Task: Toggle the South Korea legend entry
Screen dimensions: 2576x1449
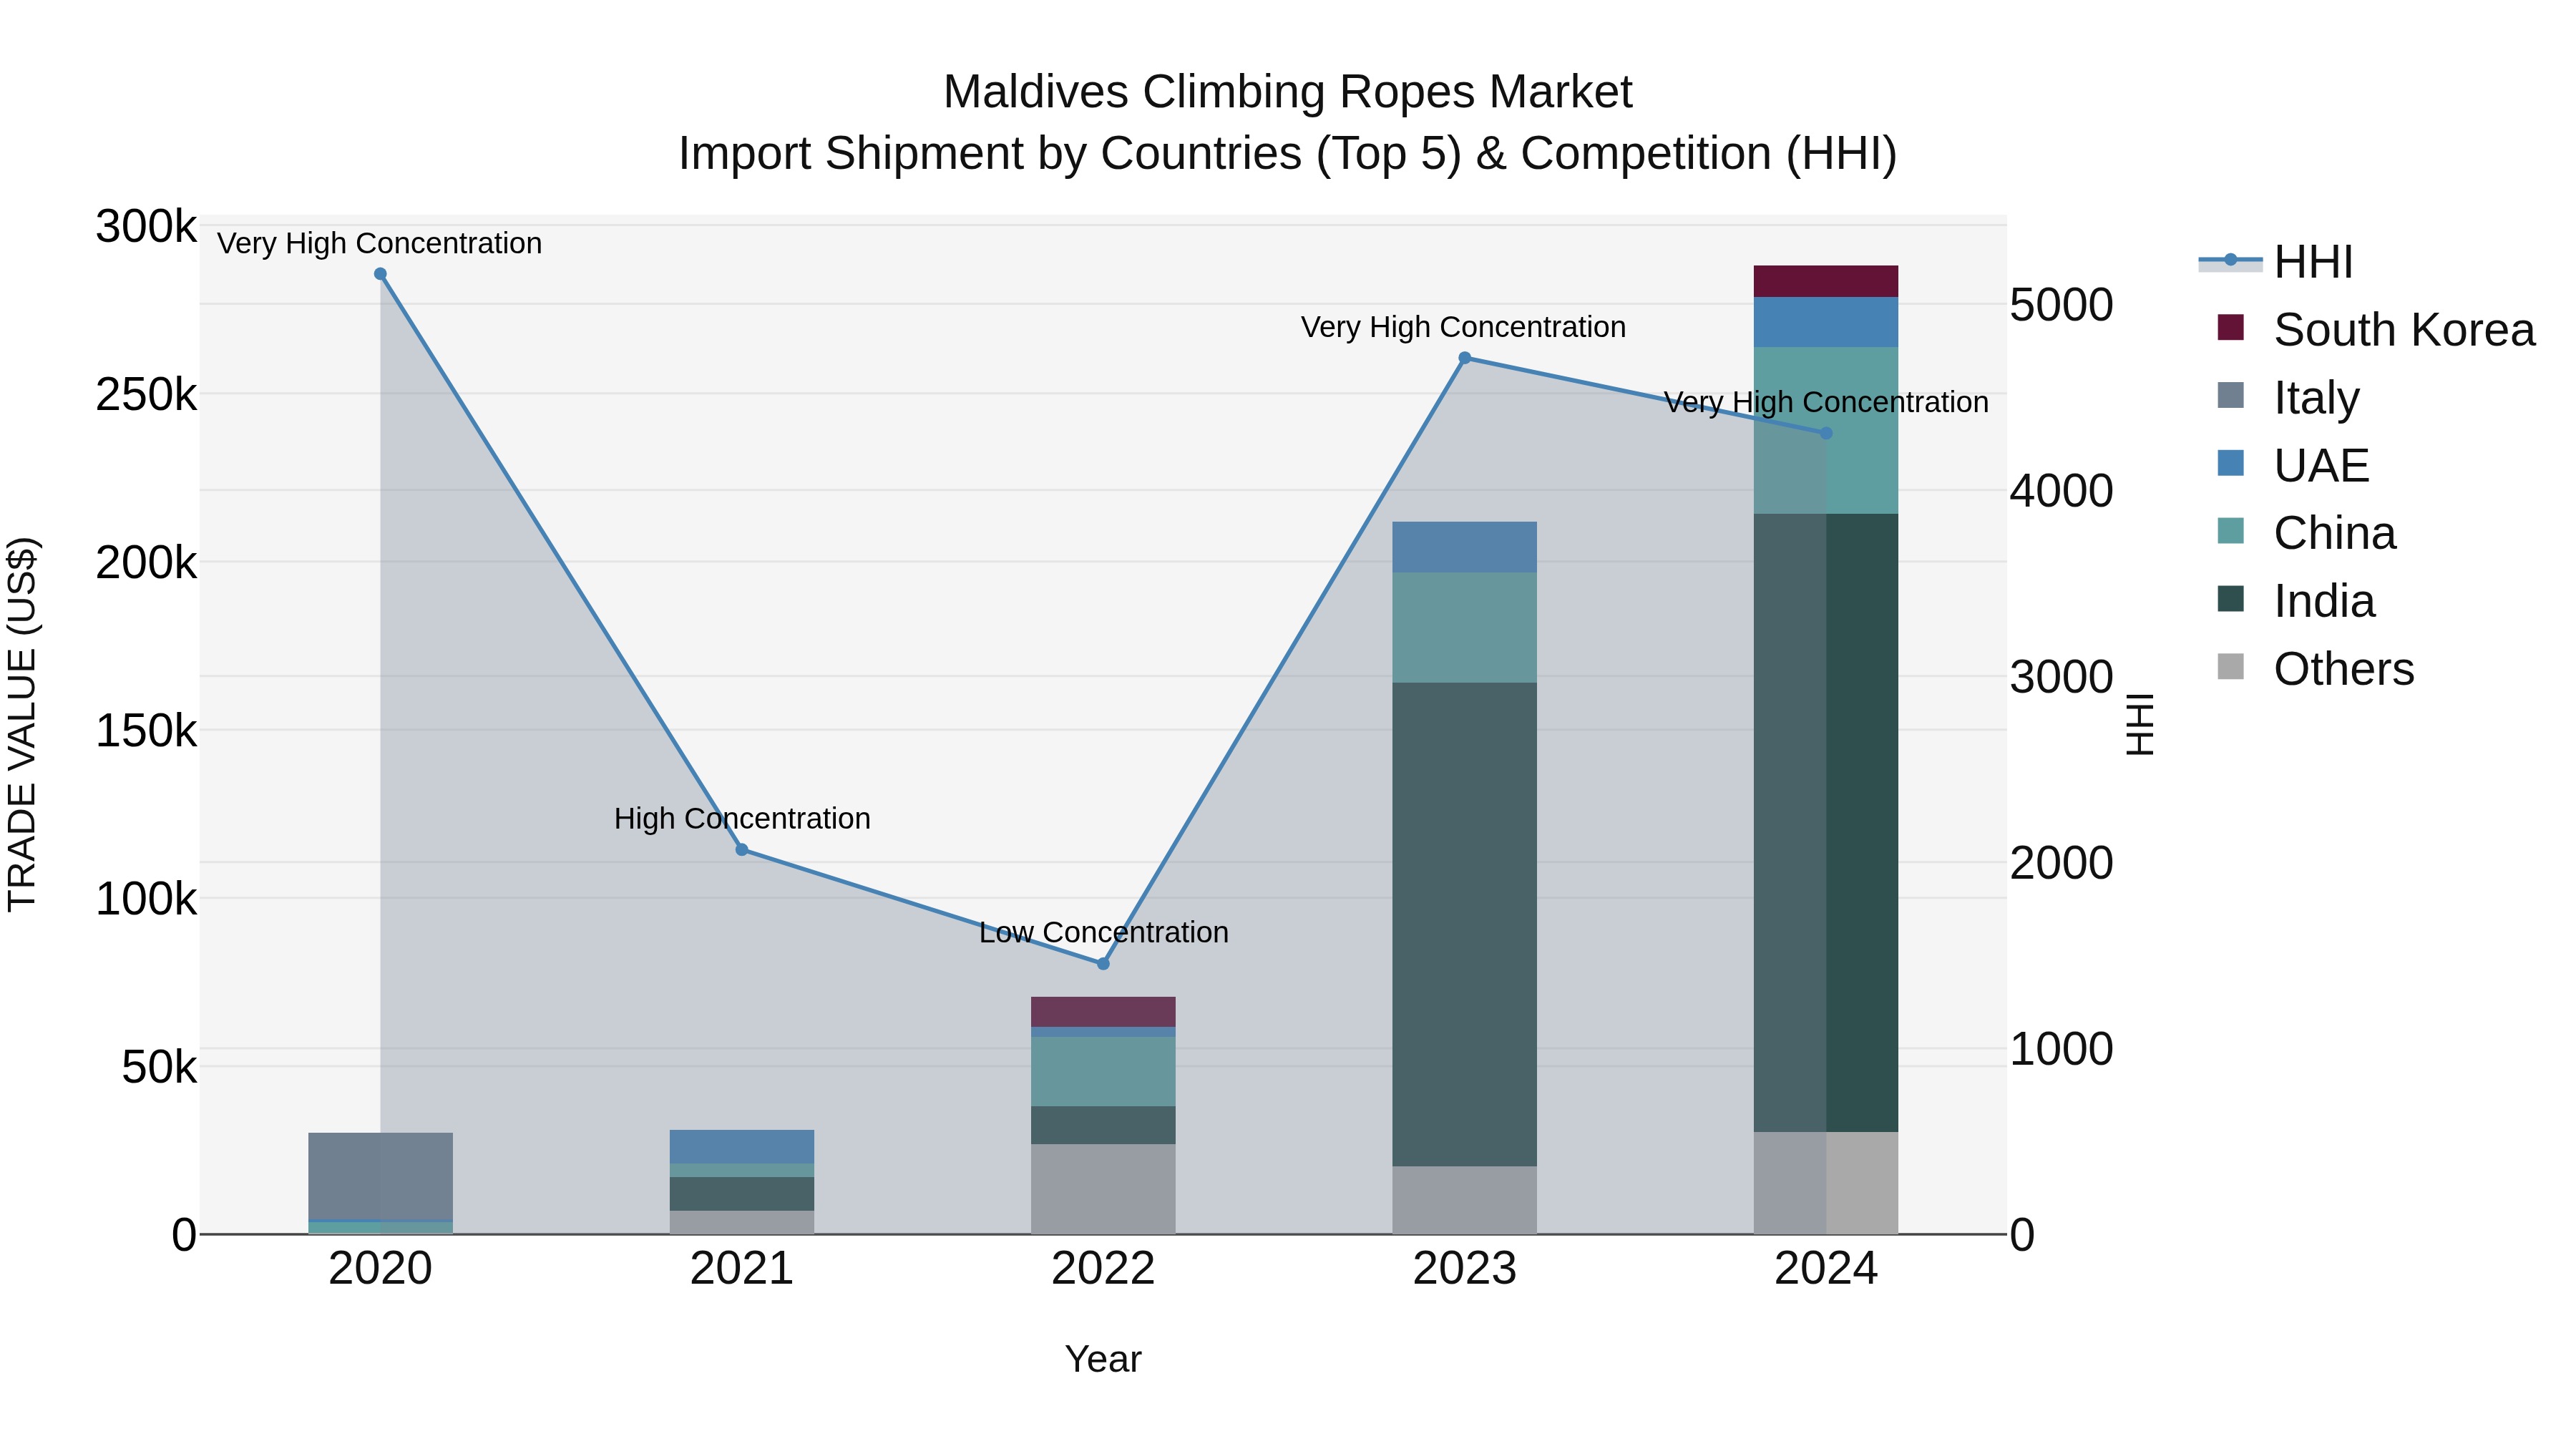Action: [x=2375, y=330]
